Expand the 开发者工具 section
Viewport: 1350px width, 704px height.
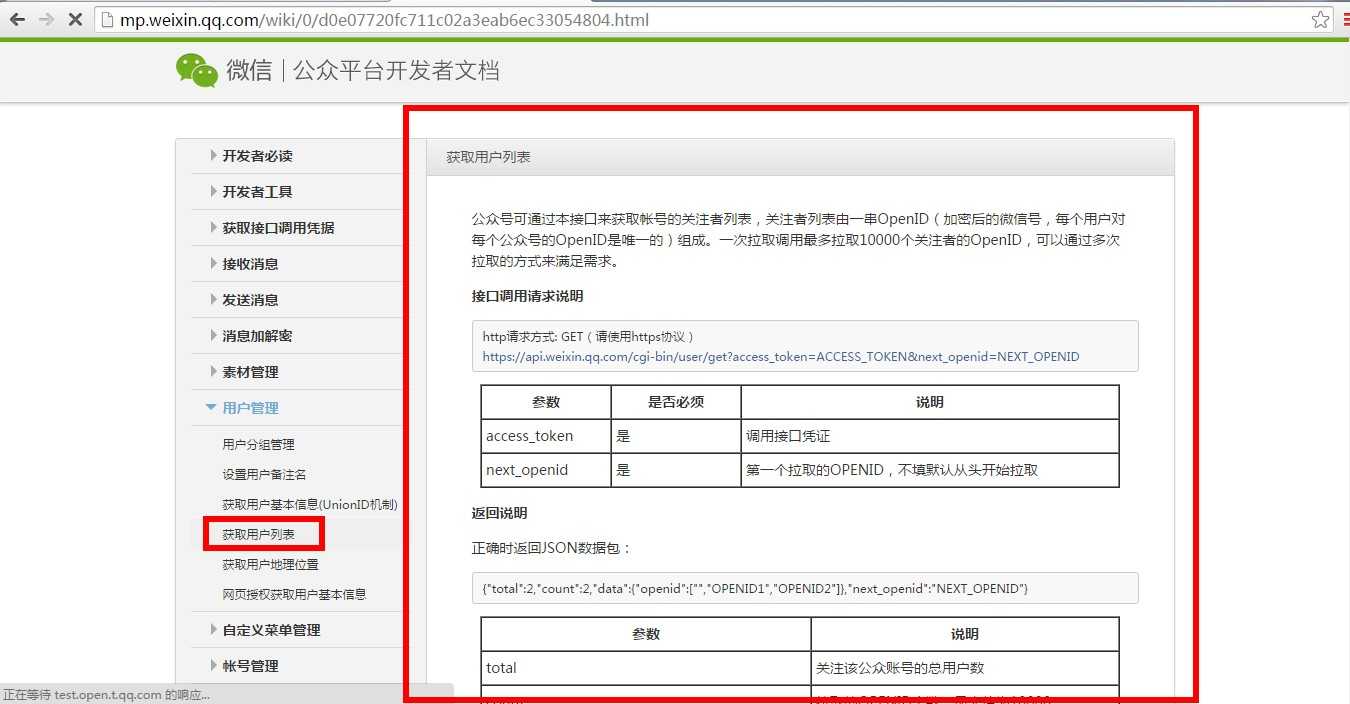tap(257, 192)
